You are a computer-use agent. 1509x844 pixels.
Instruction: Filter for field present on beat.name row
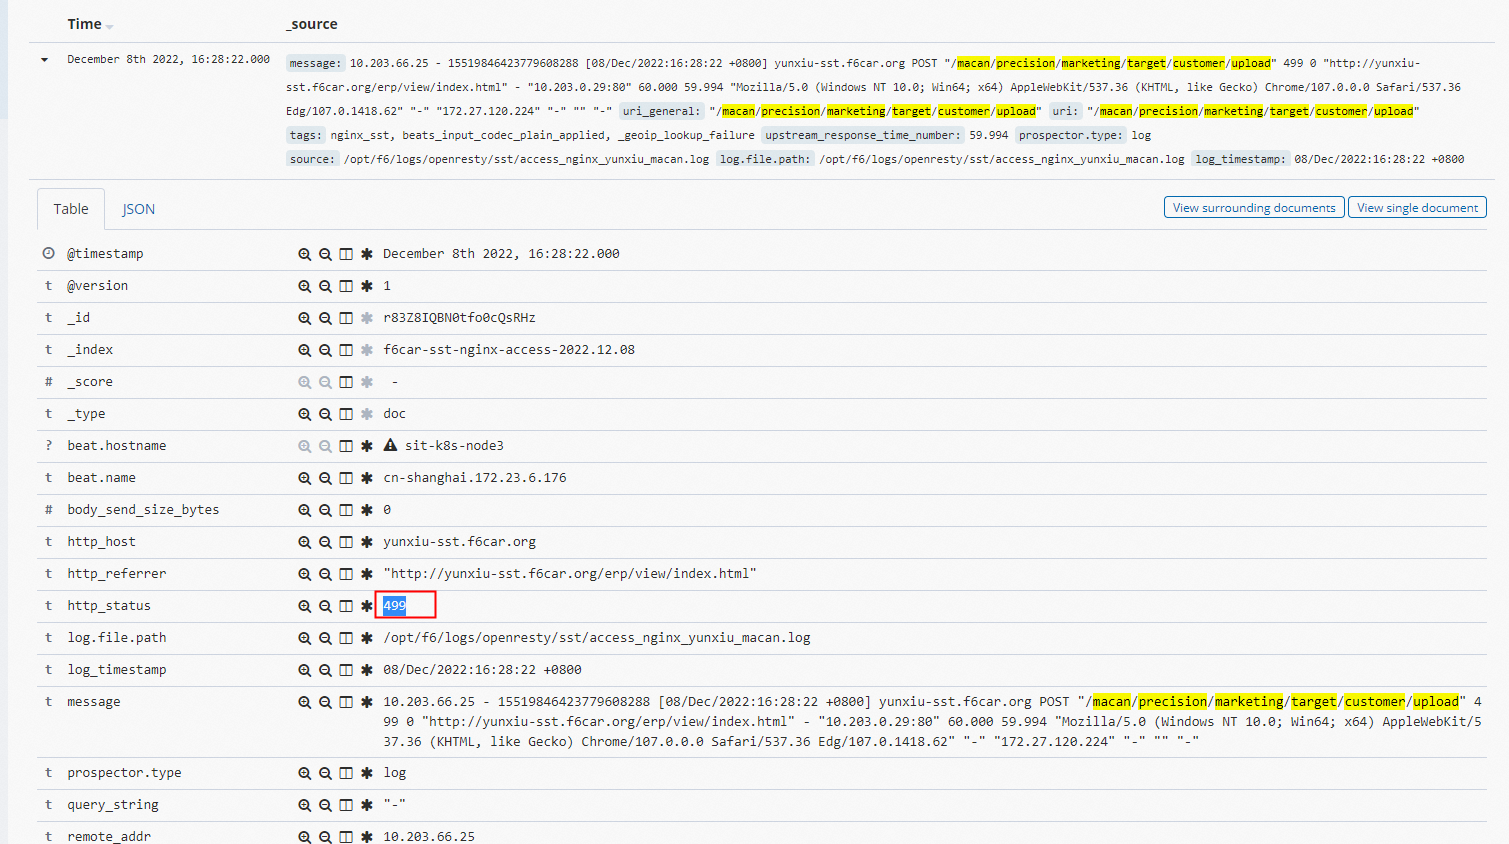point(367,478)
